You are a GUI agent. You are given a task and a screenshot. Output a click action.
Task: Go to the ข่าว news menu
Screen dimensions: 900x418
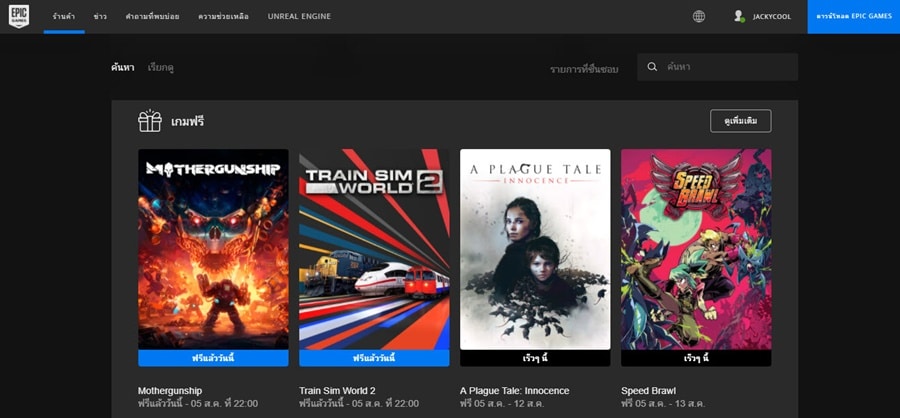point(100,17)
